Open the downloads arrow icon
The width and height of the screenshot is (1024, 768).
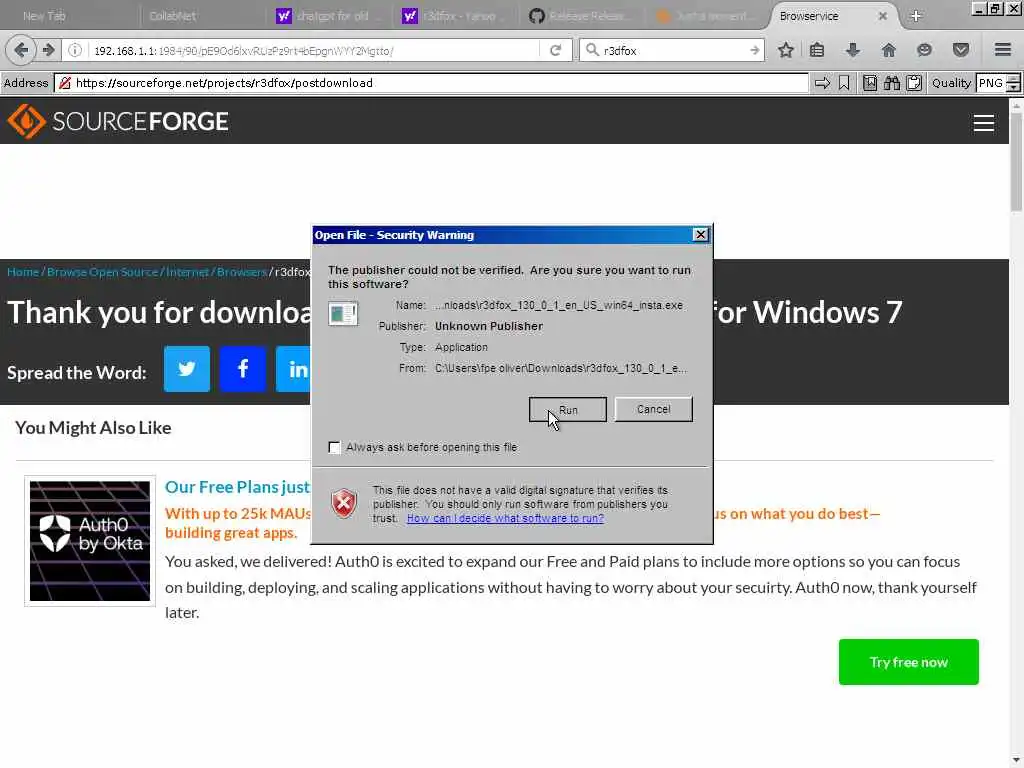click(853, 50)
